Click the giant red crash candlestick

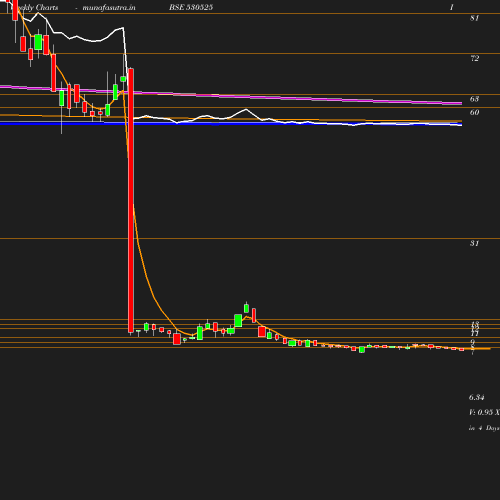(x=131, y=201)
